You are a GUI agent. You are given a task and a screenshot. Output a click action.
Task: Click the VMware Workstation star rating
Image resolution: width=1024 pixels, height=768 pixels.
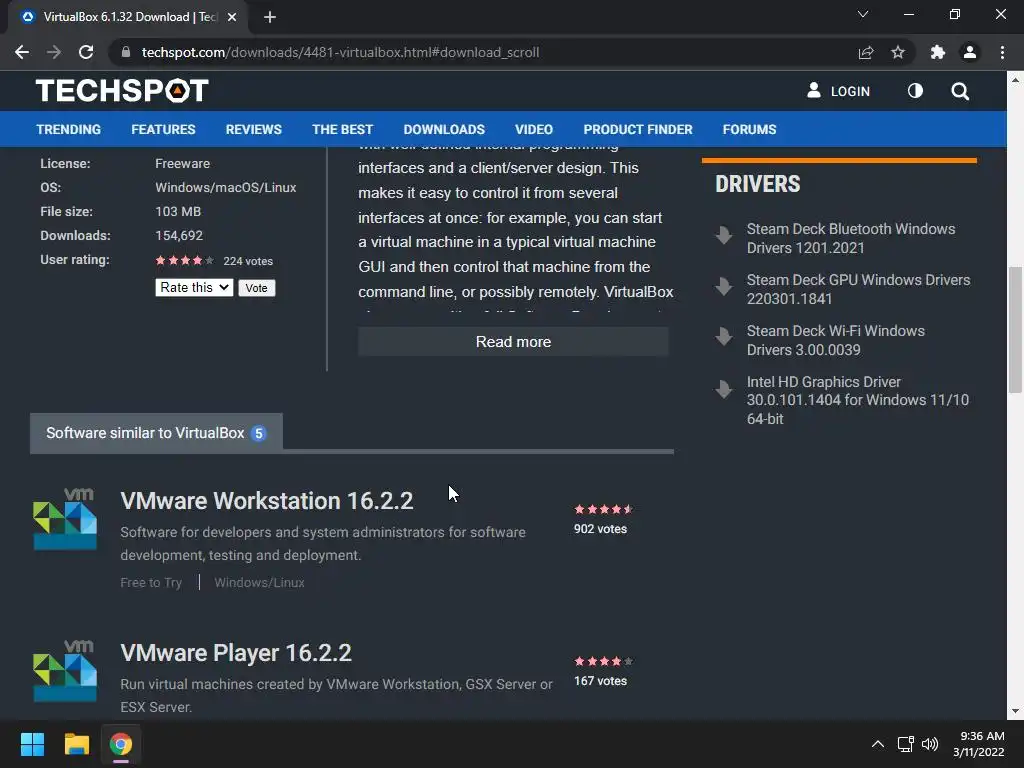pos(603,509)
